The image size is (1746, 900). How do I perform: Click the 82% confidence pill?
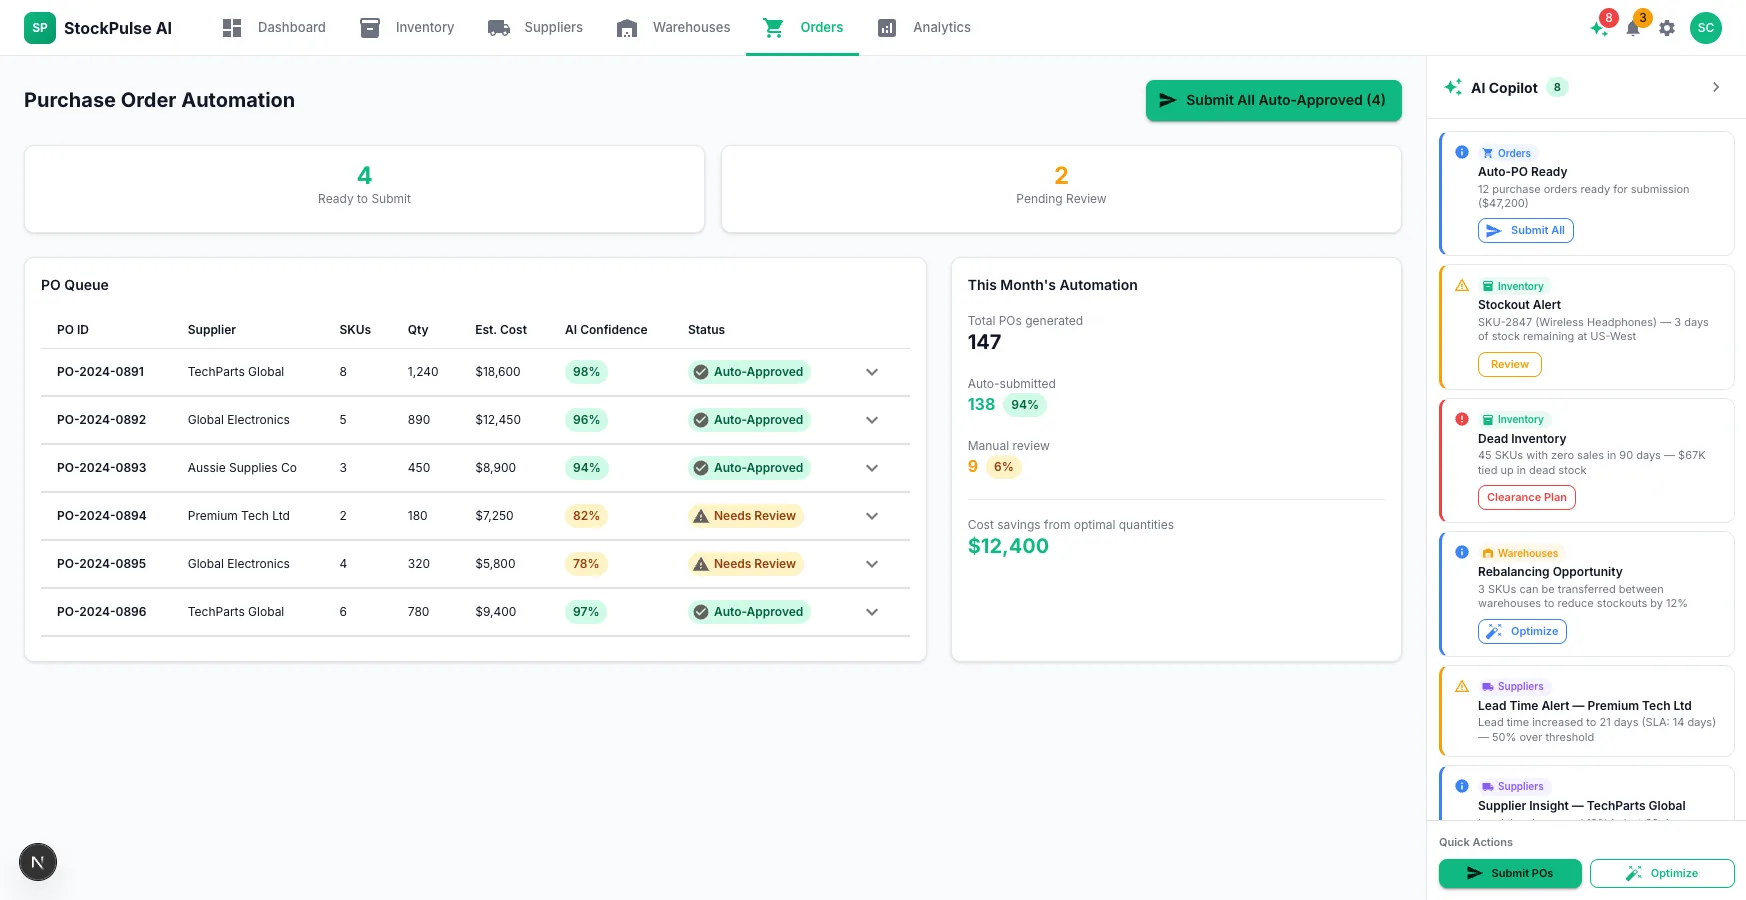[586, 516]
